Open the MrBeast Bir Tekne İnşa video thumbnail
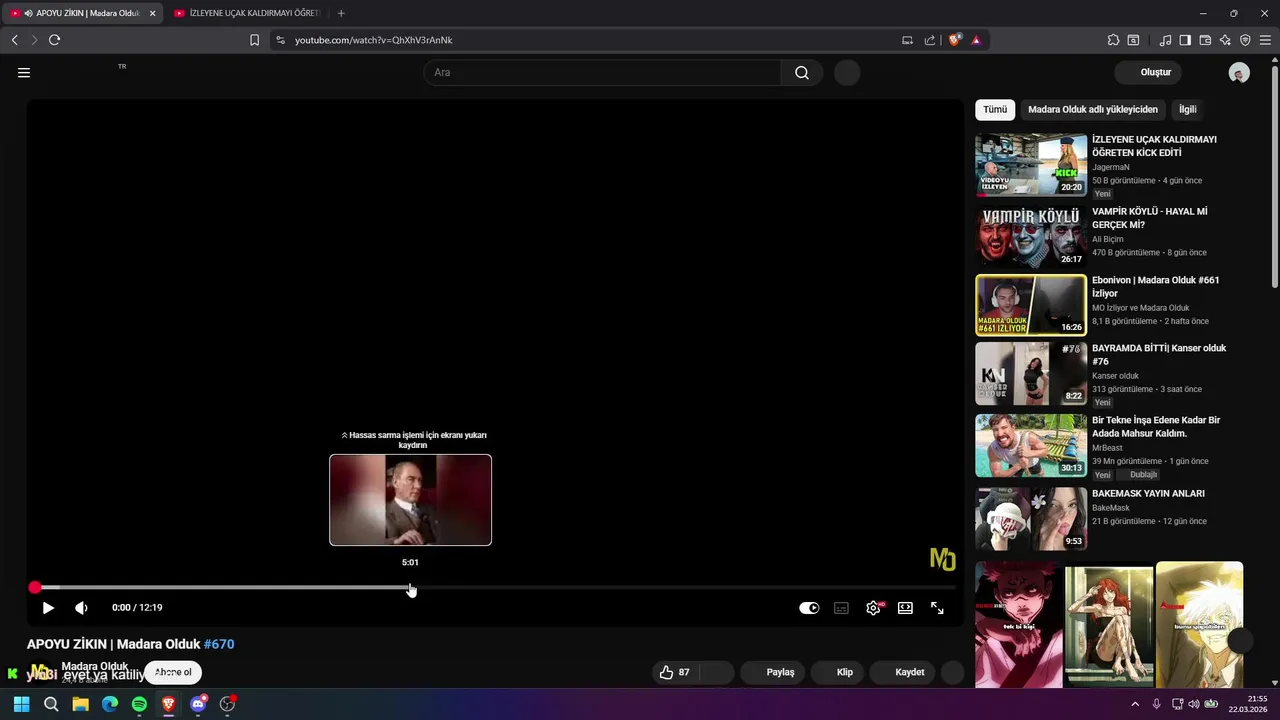 (x=1031, y=446)
